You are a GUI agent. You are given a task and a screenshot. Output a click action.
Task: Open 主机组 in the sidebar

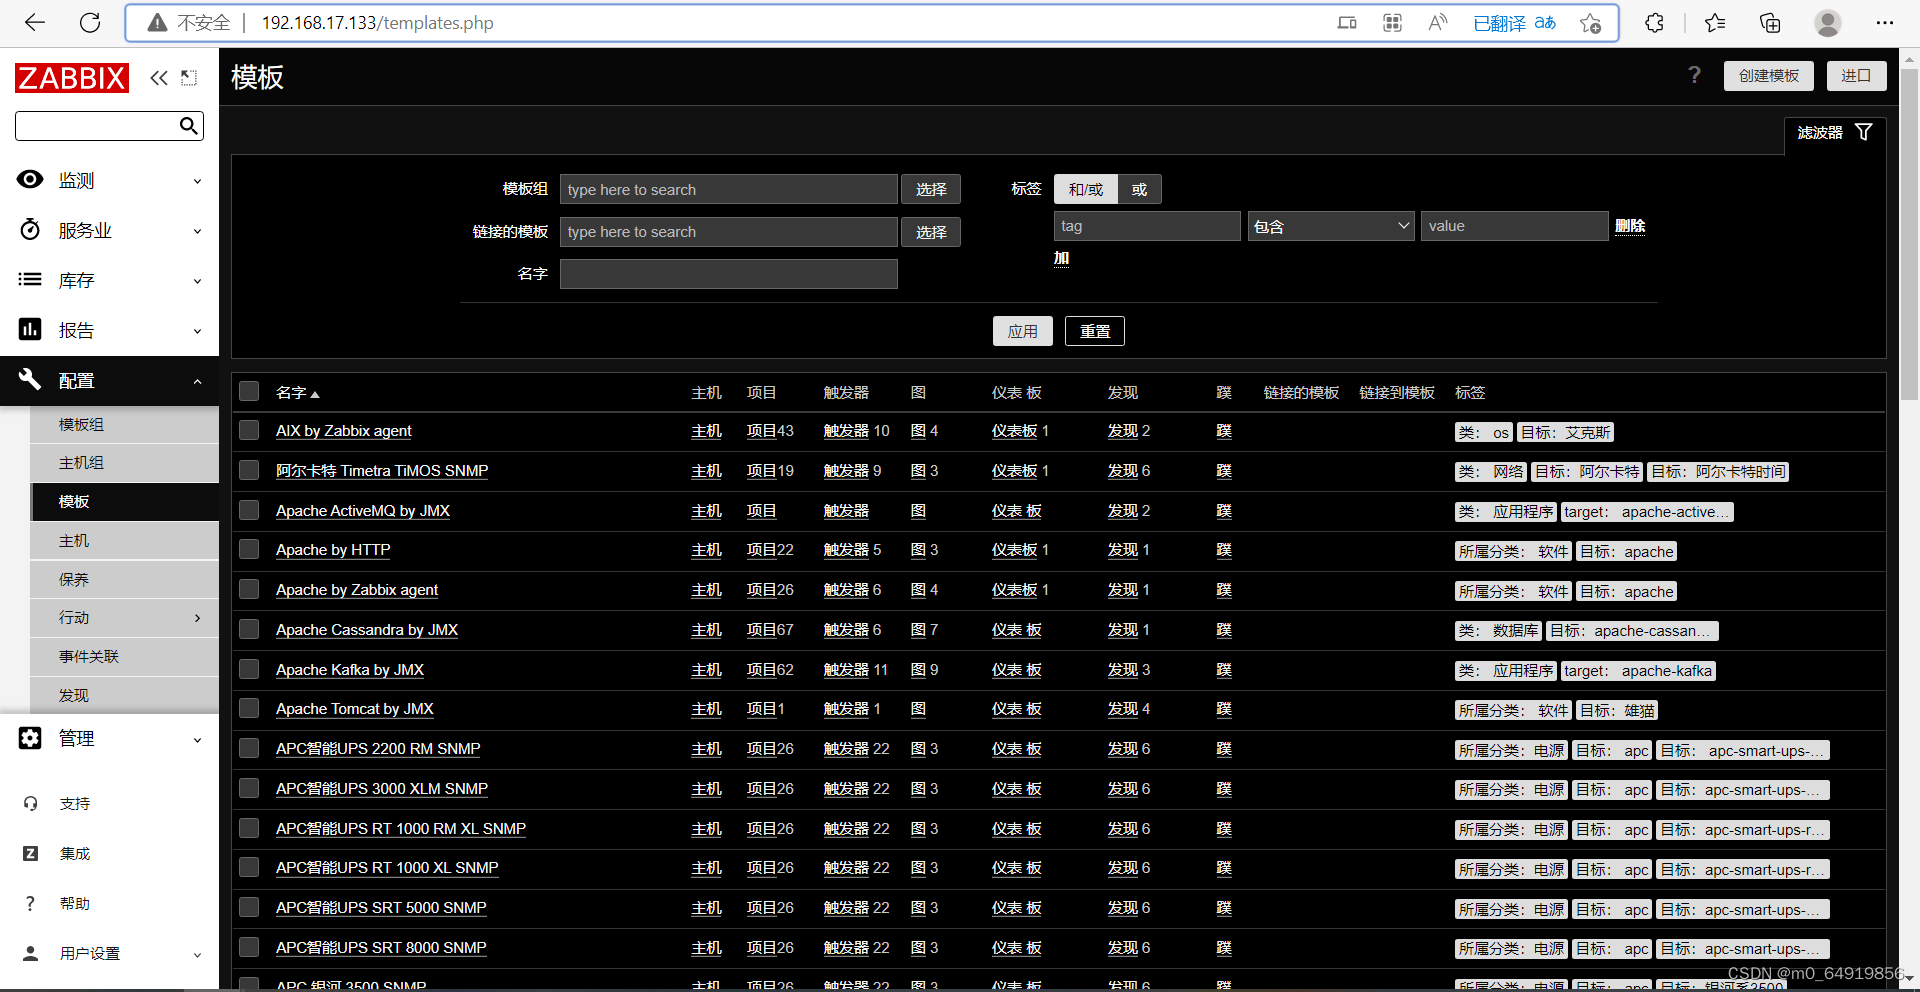[125, 463]
